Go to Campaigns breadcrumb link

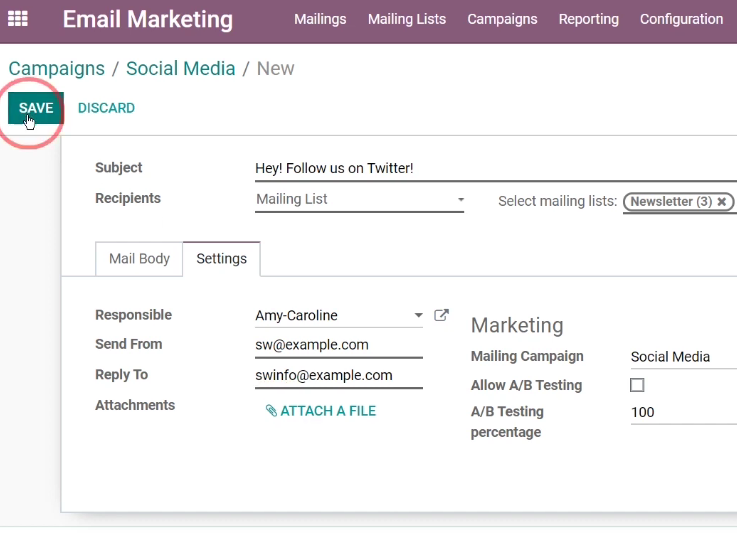click(56, 69)
